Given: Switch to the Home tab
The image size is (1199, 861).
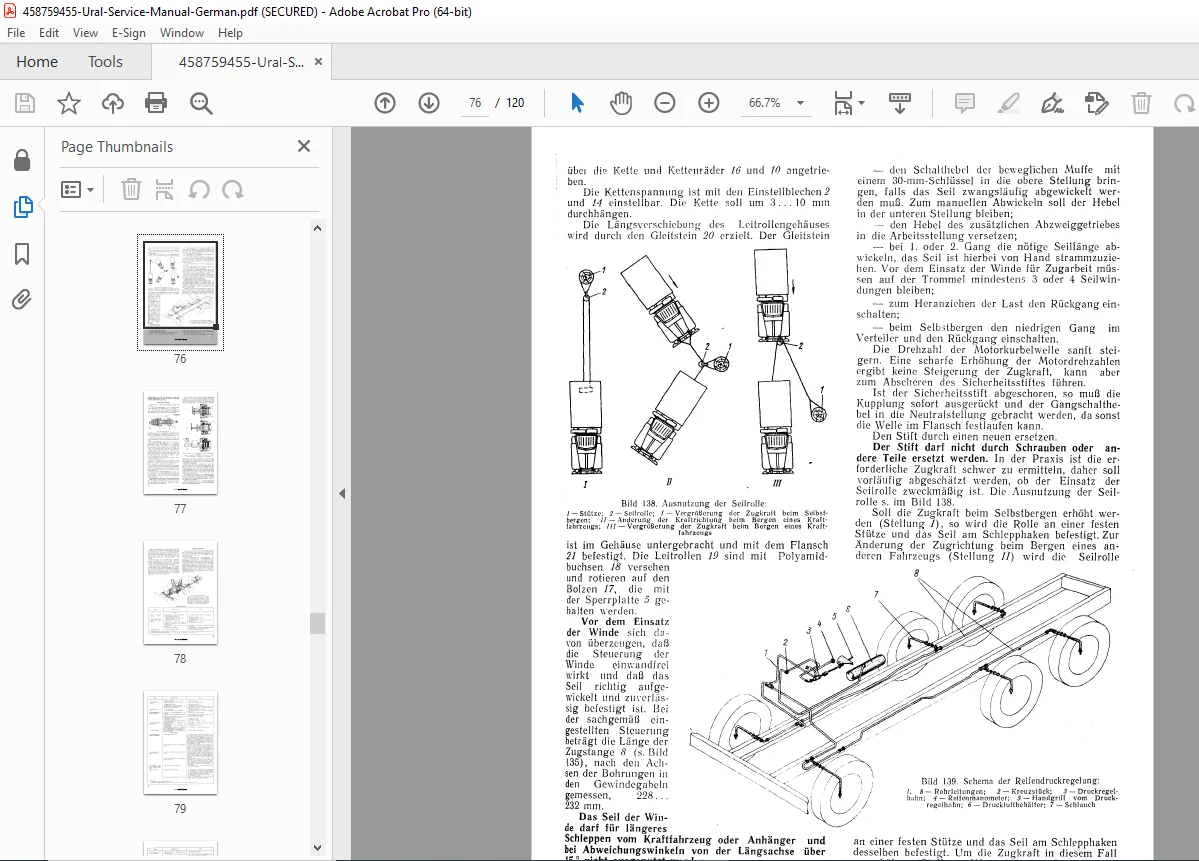Looking at the screenshot, I should tap(37, 62).
